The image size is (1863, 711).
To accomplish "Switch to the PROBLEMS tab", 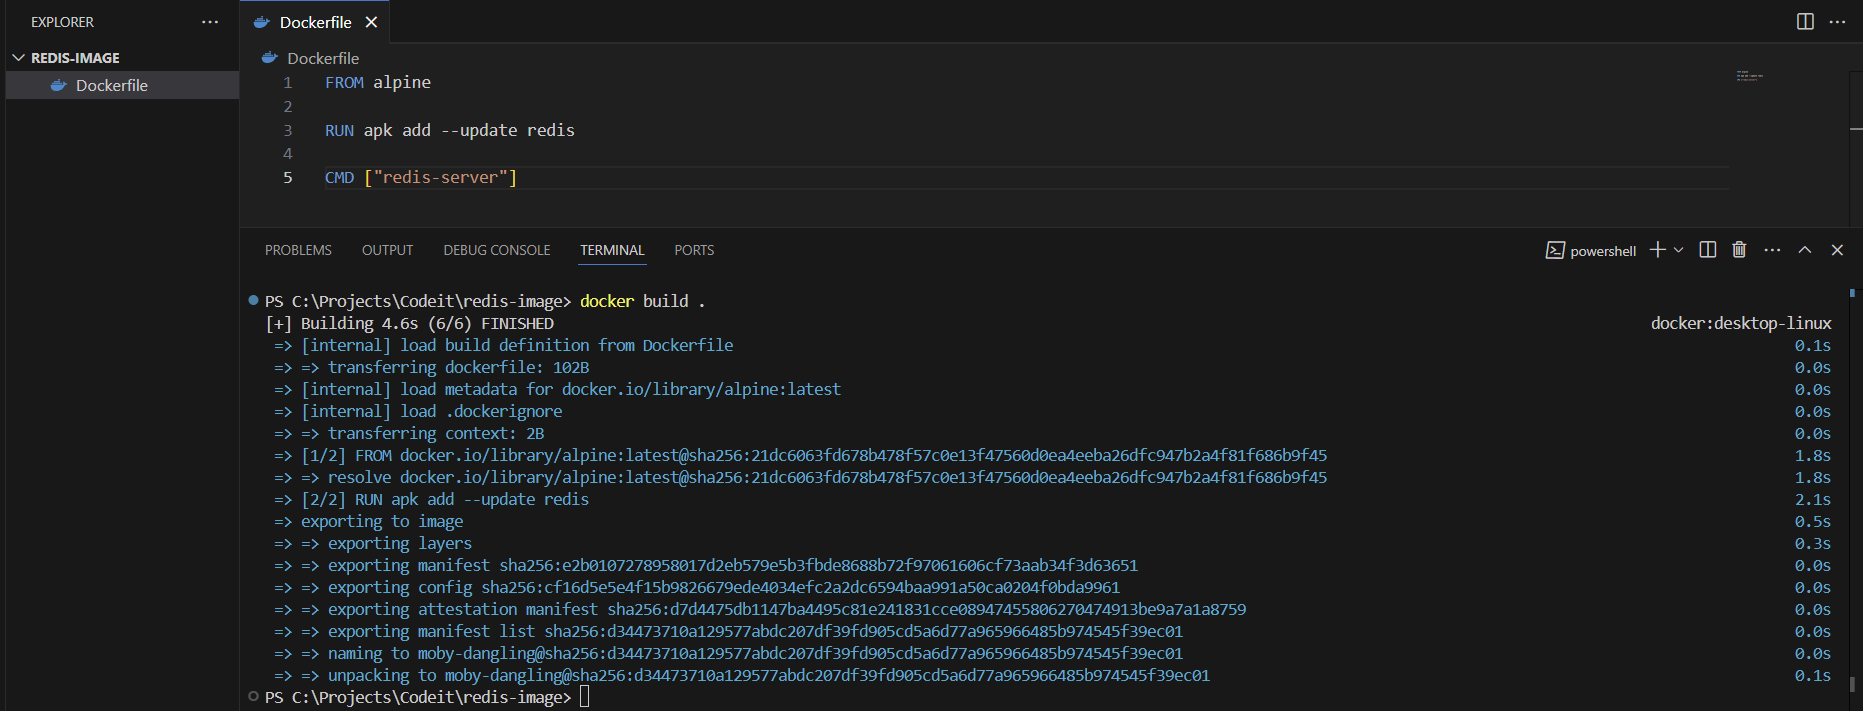I will point(298,250).
